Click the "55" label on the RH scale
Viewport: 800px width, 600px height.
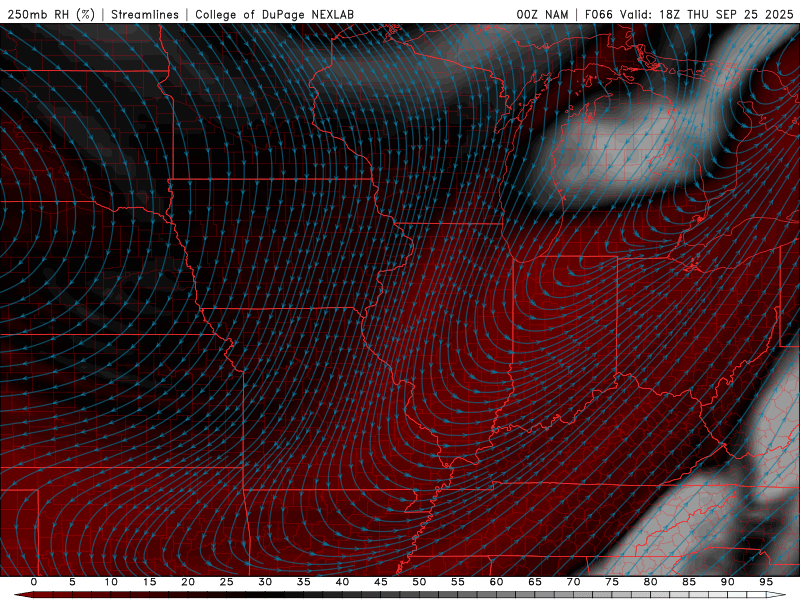(x=458, y=582)
